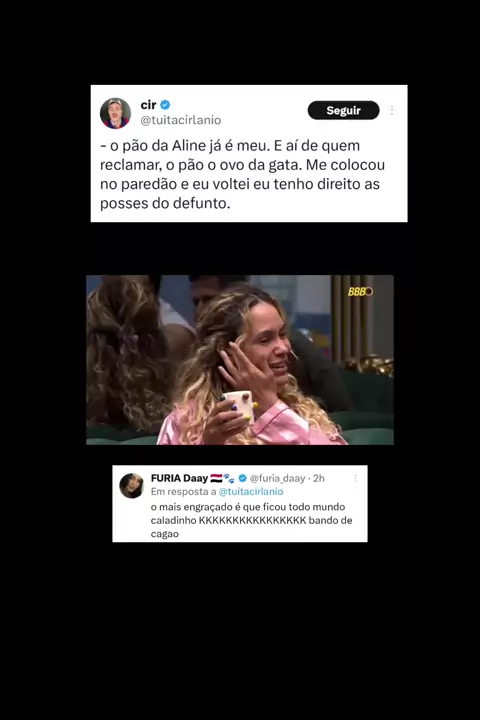The width and height of the screenshot is (480, 720).
Task: Open the @tuitacirlanio mention after Em resposta a
Action: (x=251, y=491)
